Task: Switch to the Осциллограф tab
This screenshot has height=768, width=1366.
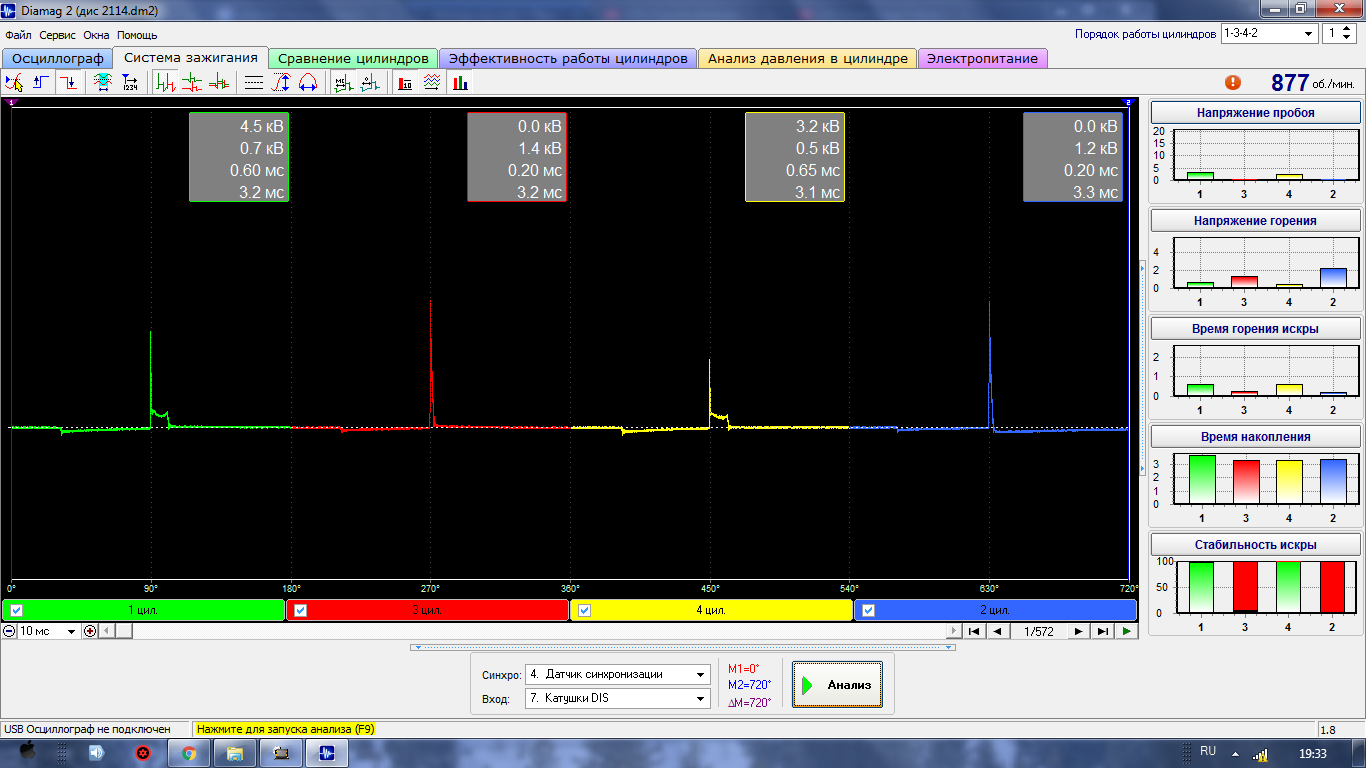Action: [x=57, y=58]
